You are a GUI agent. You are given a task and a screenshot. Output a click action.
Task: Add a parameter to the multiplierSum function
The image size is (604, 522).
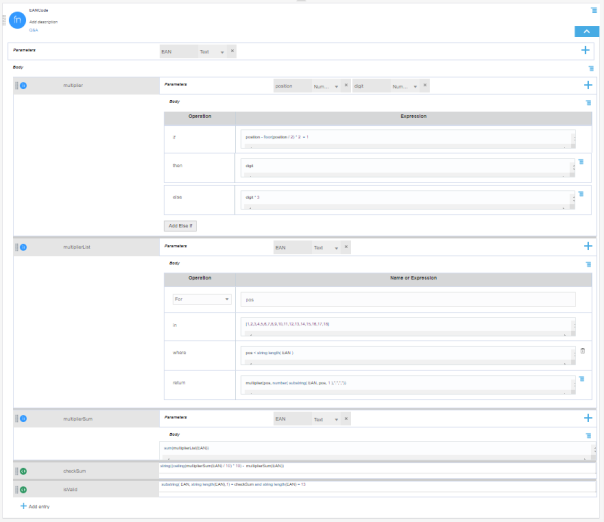pyautogui.click(x=588, y=418)
